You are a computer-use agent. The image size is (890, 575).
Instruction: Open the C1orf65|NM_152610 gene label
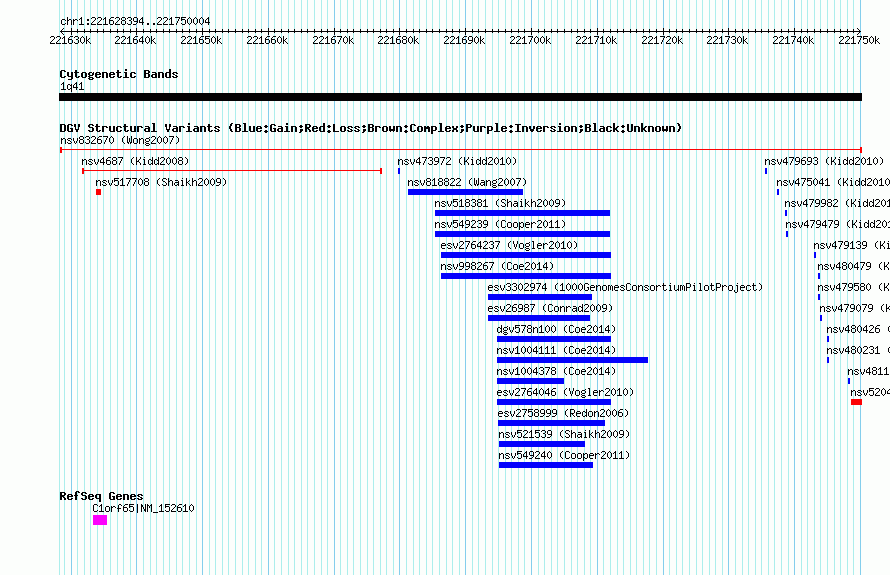click(x=143, y=509)
